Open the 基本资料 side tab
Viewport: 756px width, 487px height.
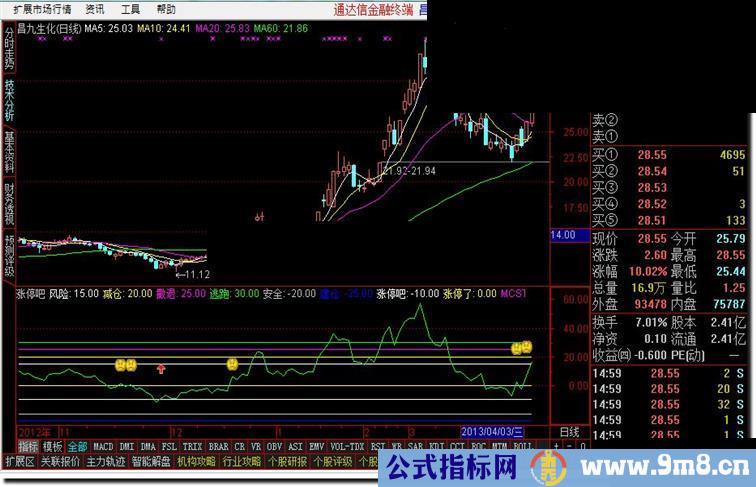[9, 152]
